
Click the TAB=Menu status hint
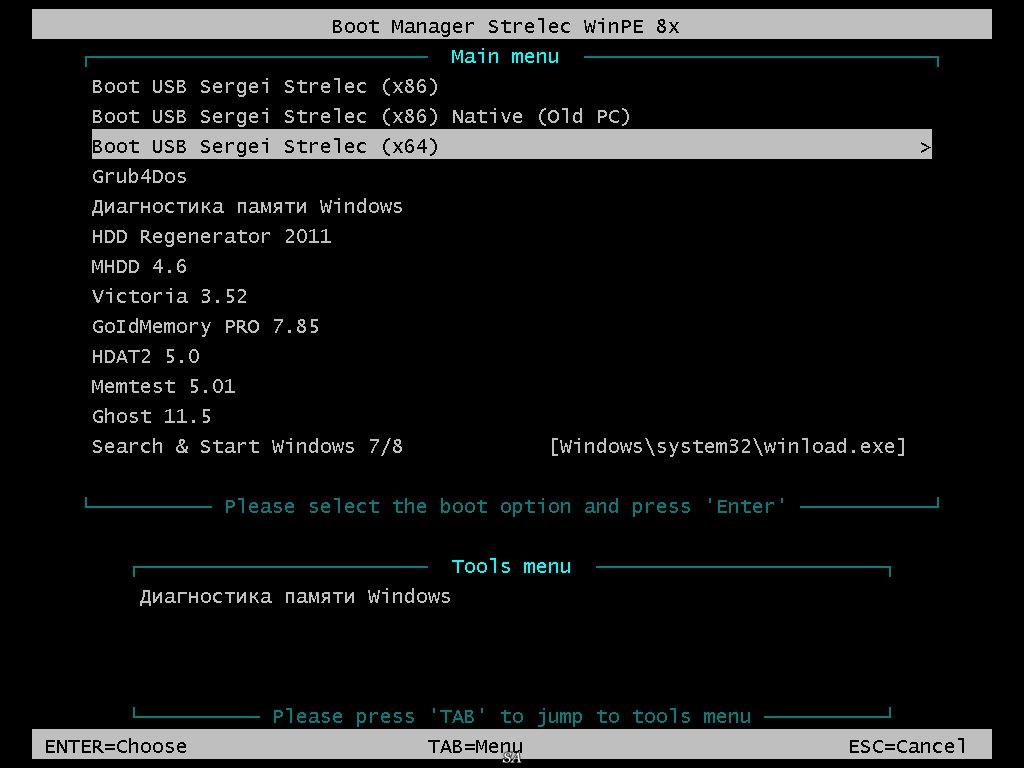pos(475,746)
